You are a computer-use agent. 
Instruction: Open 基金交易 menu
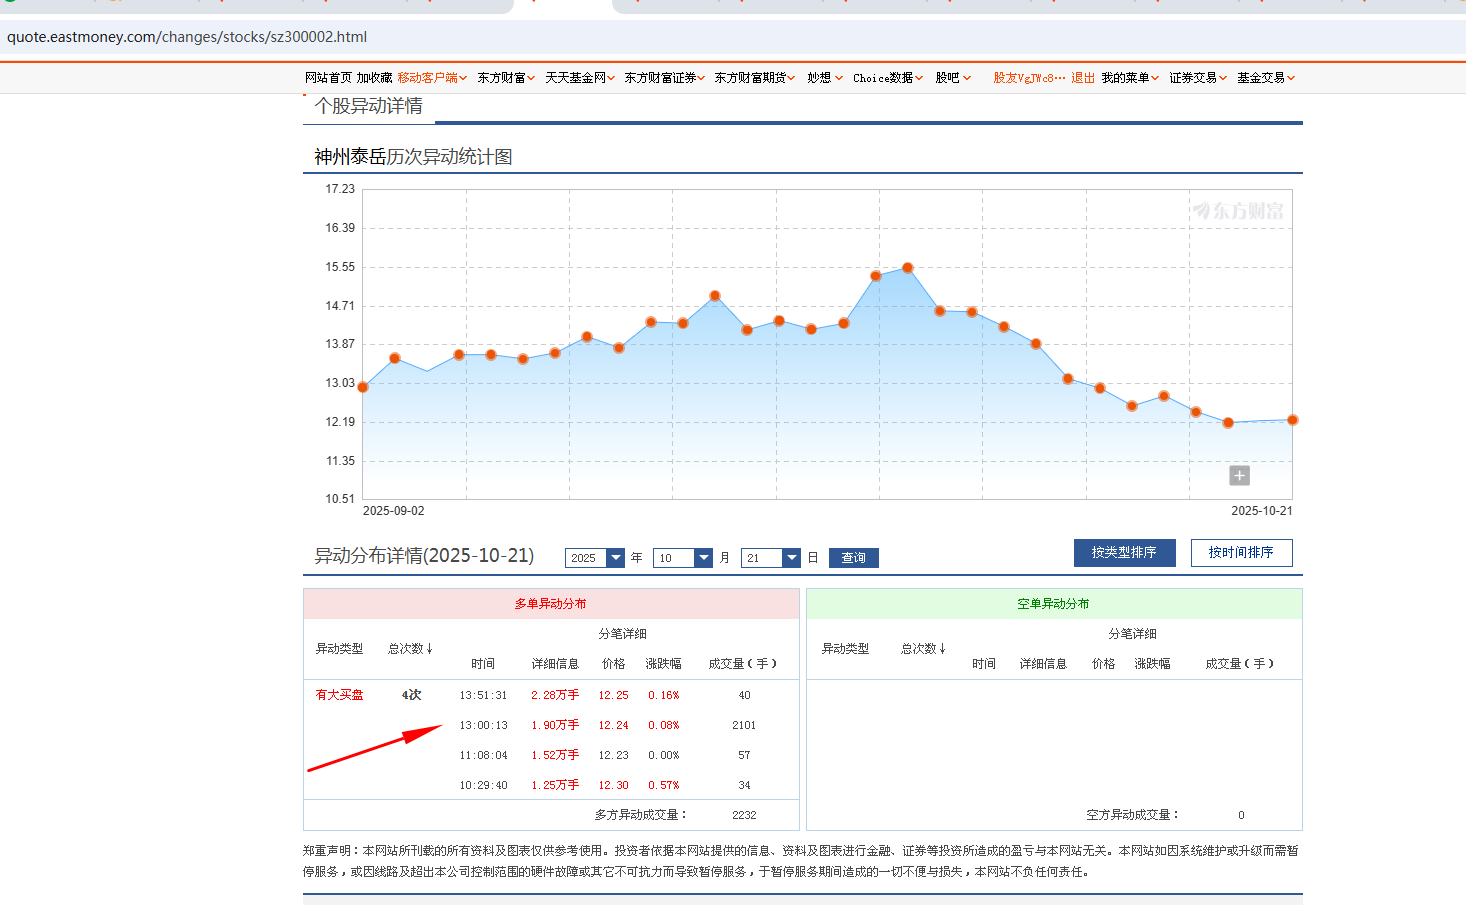tap(1266, 78)
